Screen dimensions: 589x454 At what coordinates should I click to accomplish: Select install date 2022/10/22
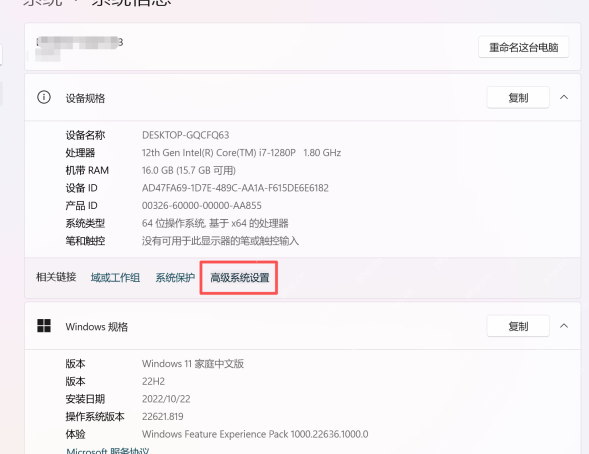click(x=166, y=399)
